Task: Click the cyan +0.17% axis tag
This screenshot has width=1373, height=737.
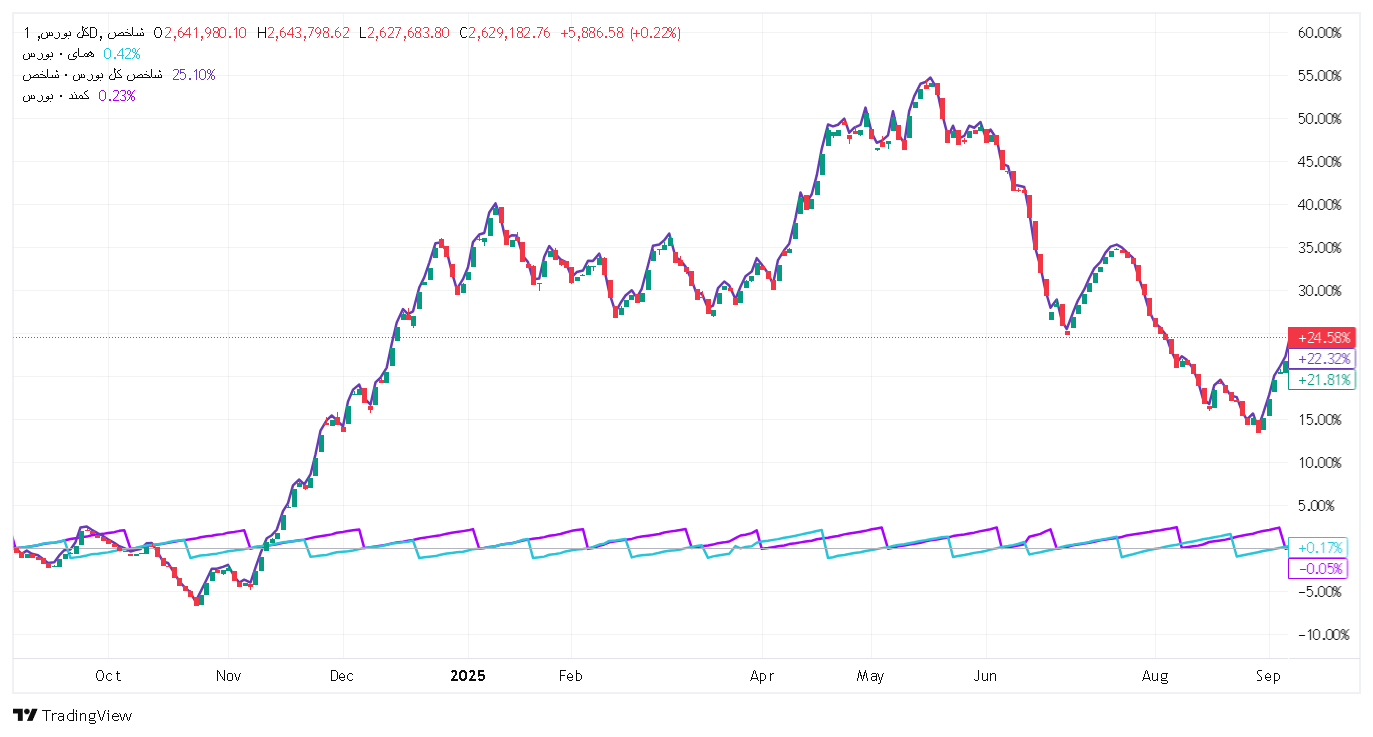Action: click(1322, 547)
